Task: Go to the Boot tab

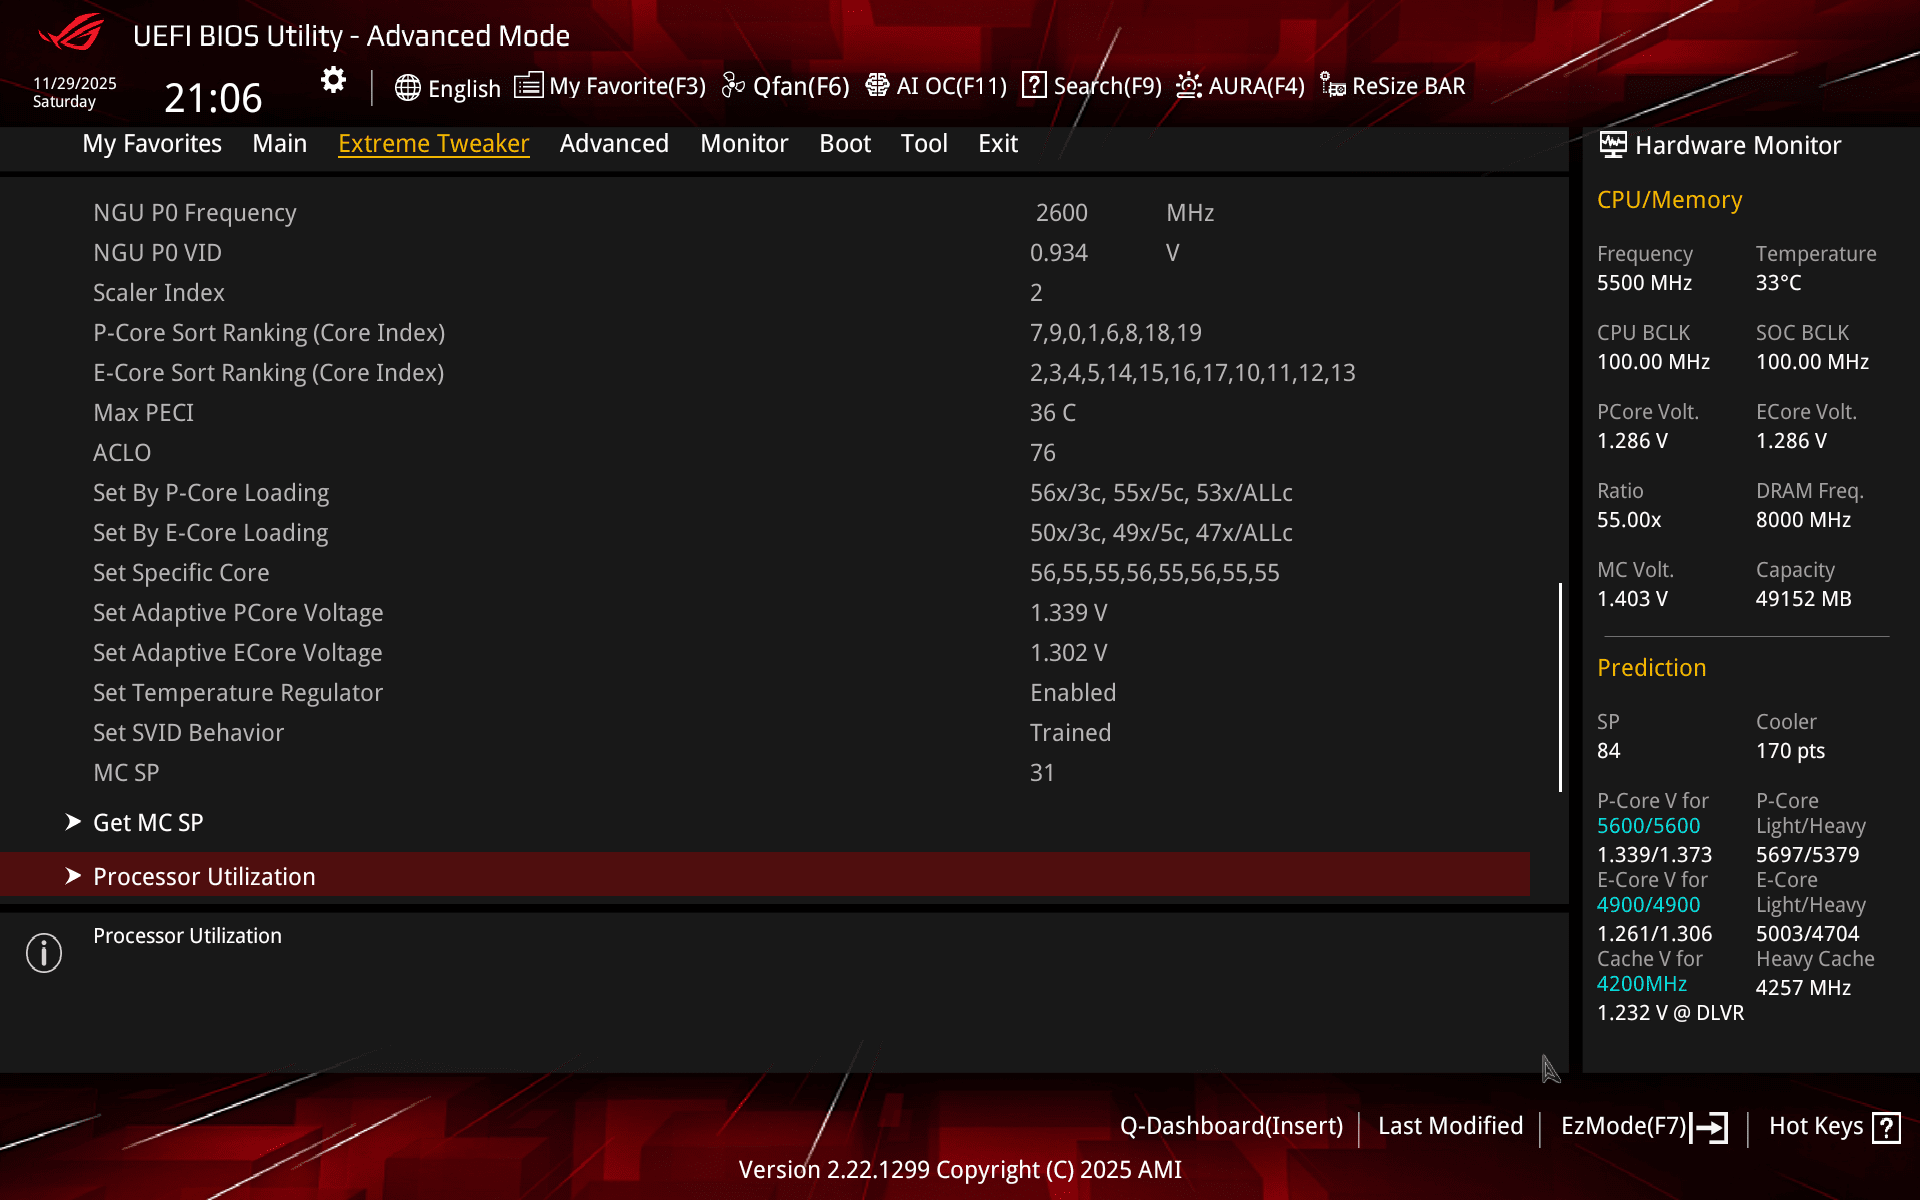Action: pos(845,144)
